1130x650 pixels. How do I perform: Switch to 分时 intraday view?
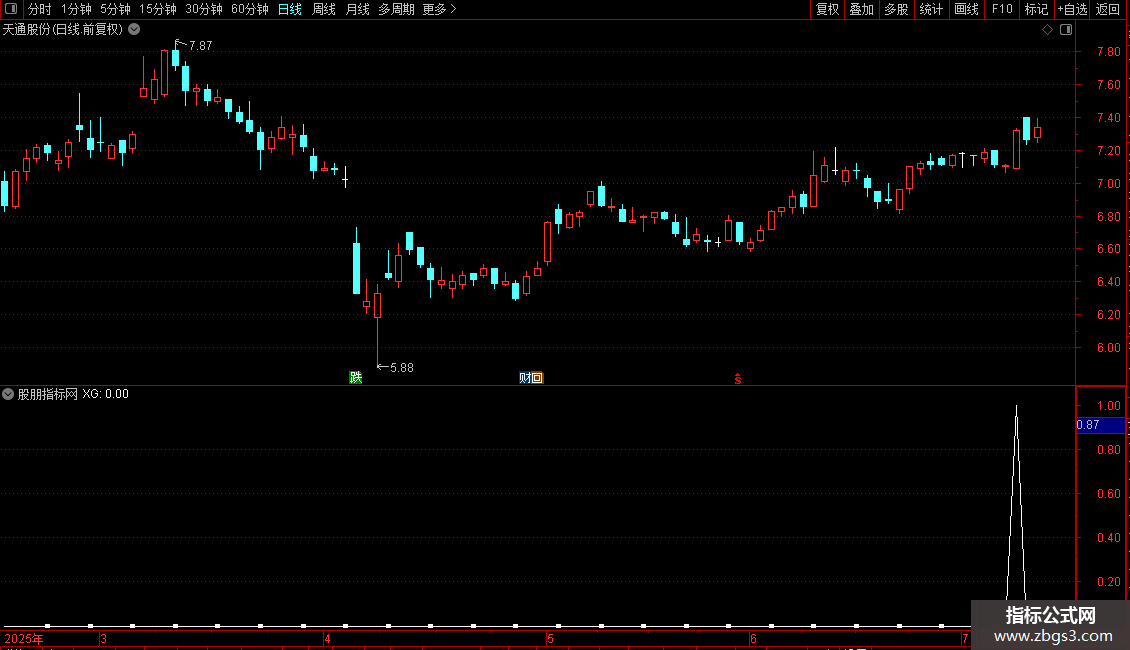pos(40,9)
